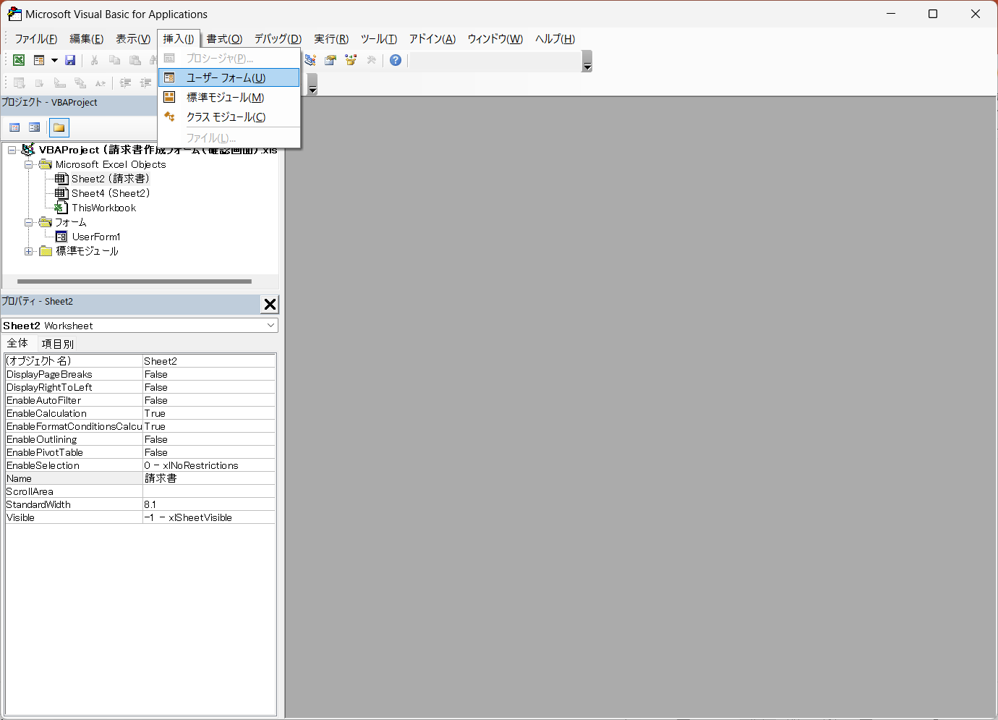Image resolution: width=998 pixels, height=720 pixels.
Task: Toggle Folders view in Project panel
Action: (x=59, y=128)
